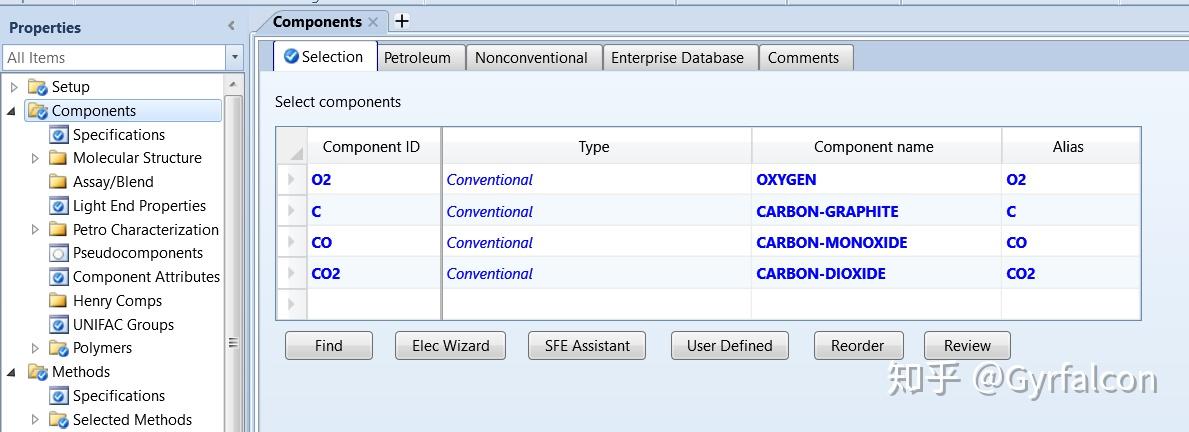Click the Light End Properties icon
1189x432 pixels.
pos(58,206)
